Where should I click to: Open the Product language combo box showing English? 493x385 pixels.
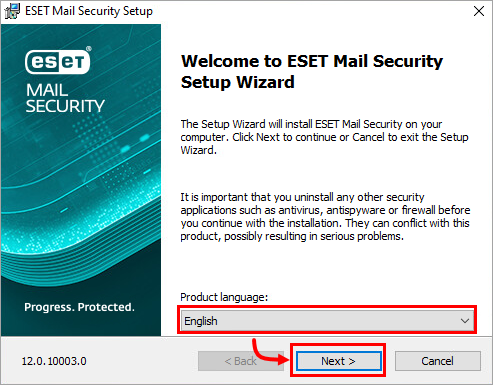click(328, 321)
